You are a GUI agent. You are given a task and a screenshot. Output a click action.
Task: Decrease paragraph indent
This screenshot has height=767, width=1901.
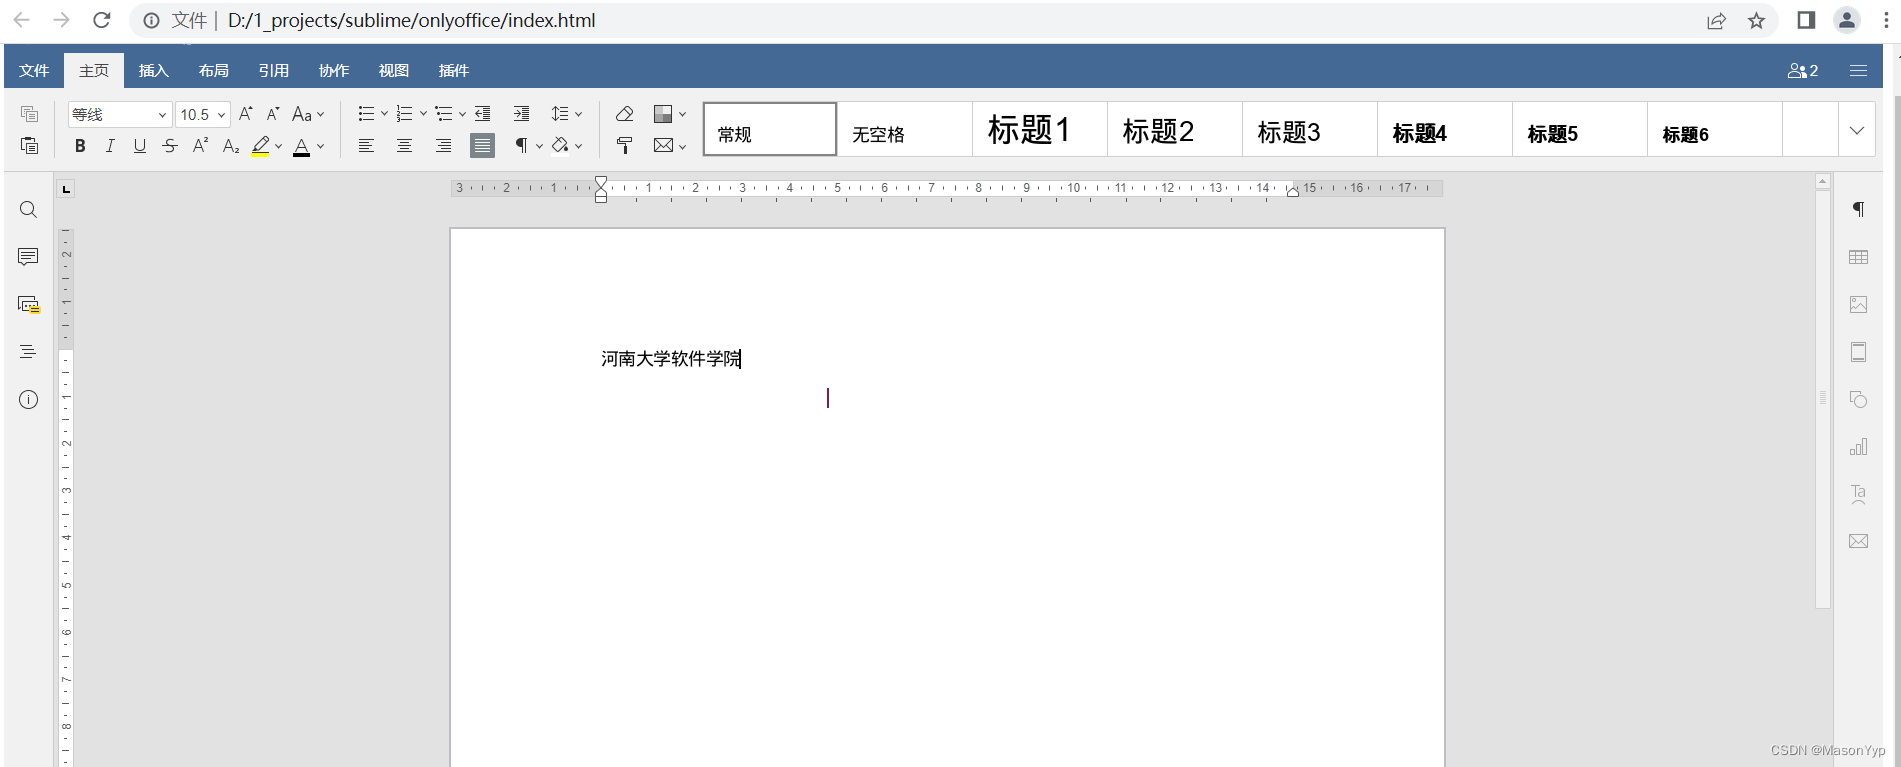(482, 114)
